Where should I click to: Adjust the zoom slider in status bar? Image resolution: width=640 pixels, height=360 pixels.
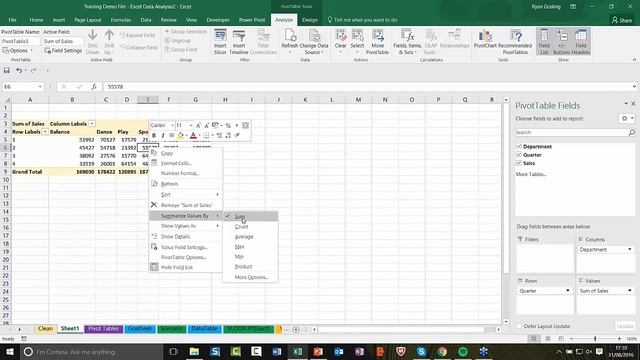595,339
